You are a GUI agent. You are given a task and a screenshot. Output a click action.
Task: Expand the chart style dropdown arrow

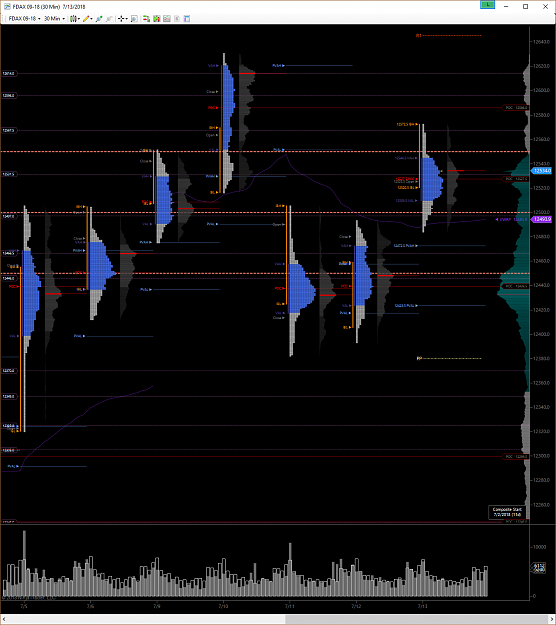pos(79,19)
